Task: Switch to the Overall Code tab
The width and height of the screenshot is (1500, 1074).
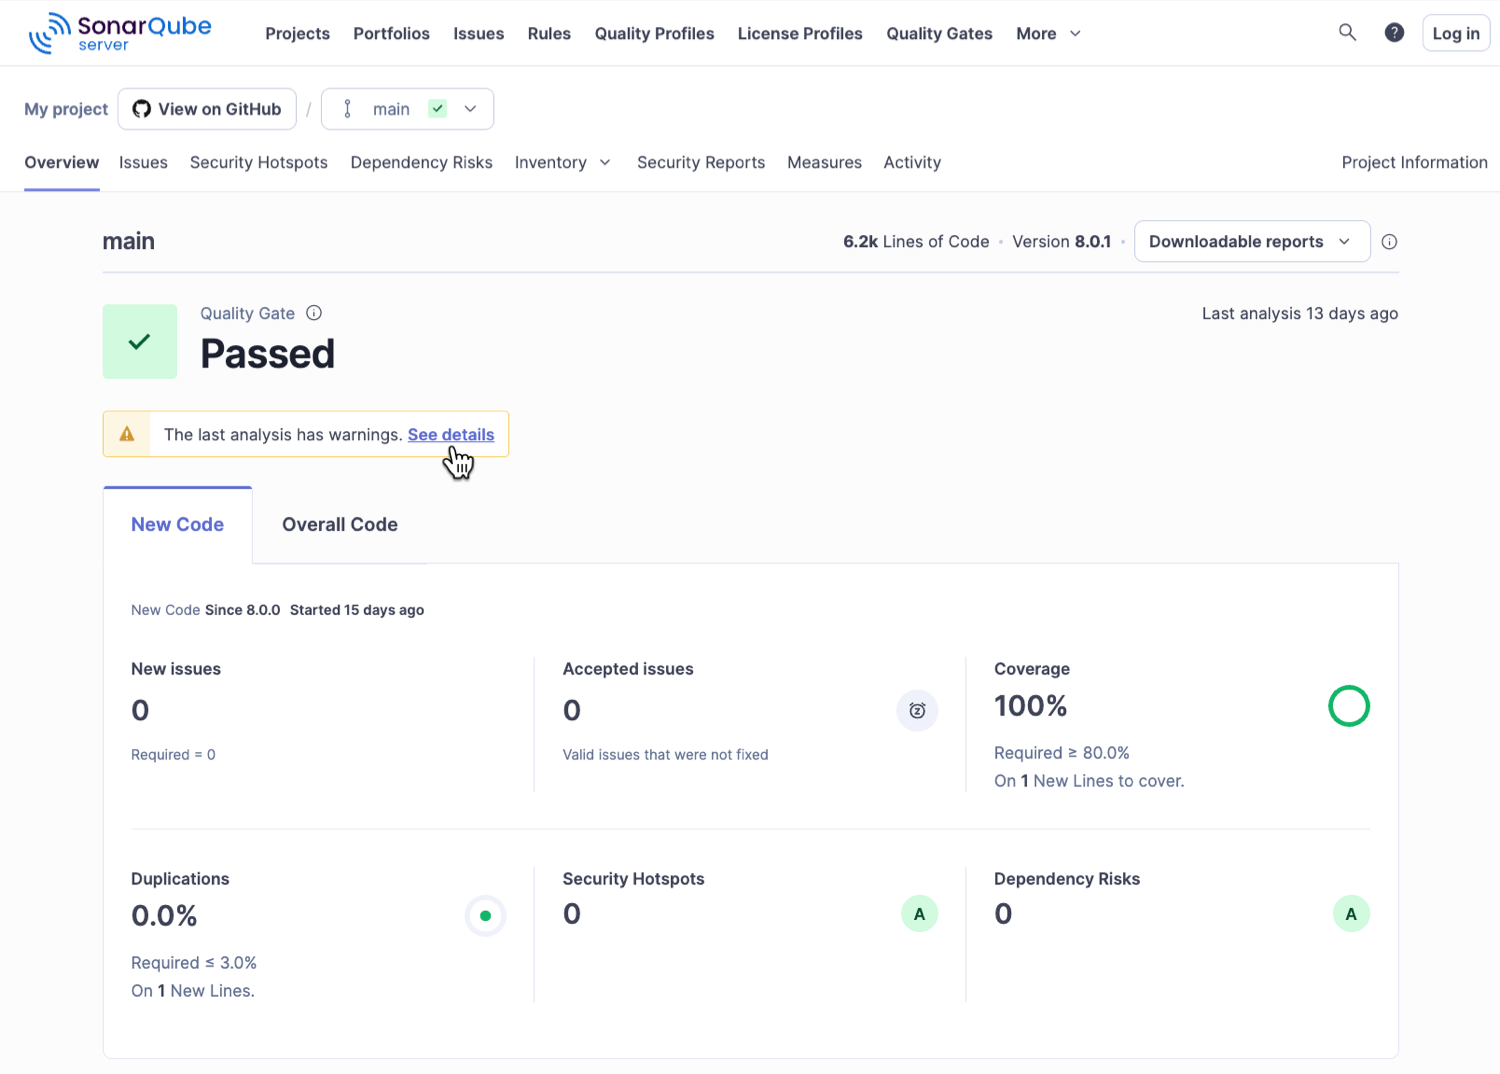Action: click(339, 524)
